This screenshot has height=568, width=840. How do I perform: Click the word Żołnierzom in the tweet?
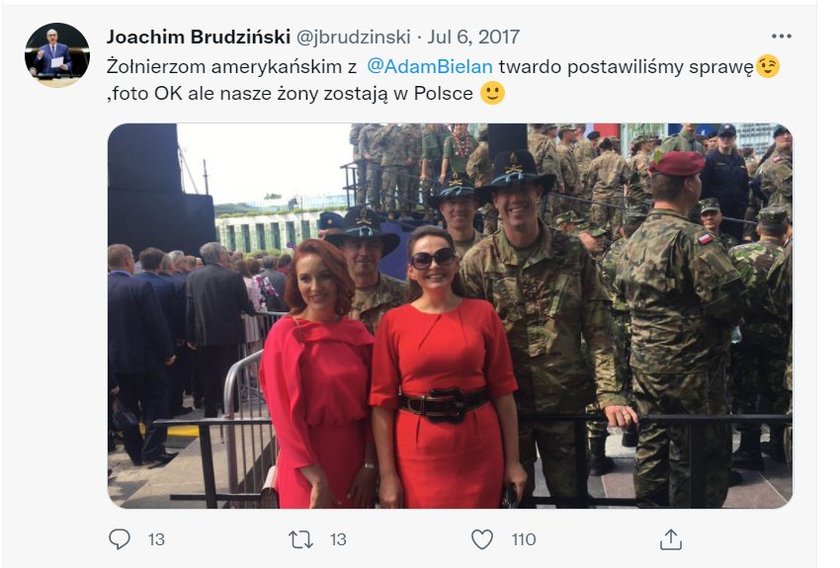tap(156, 66)
